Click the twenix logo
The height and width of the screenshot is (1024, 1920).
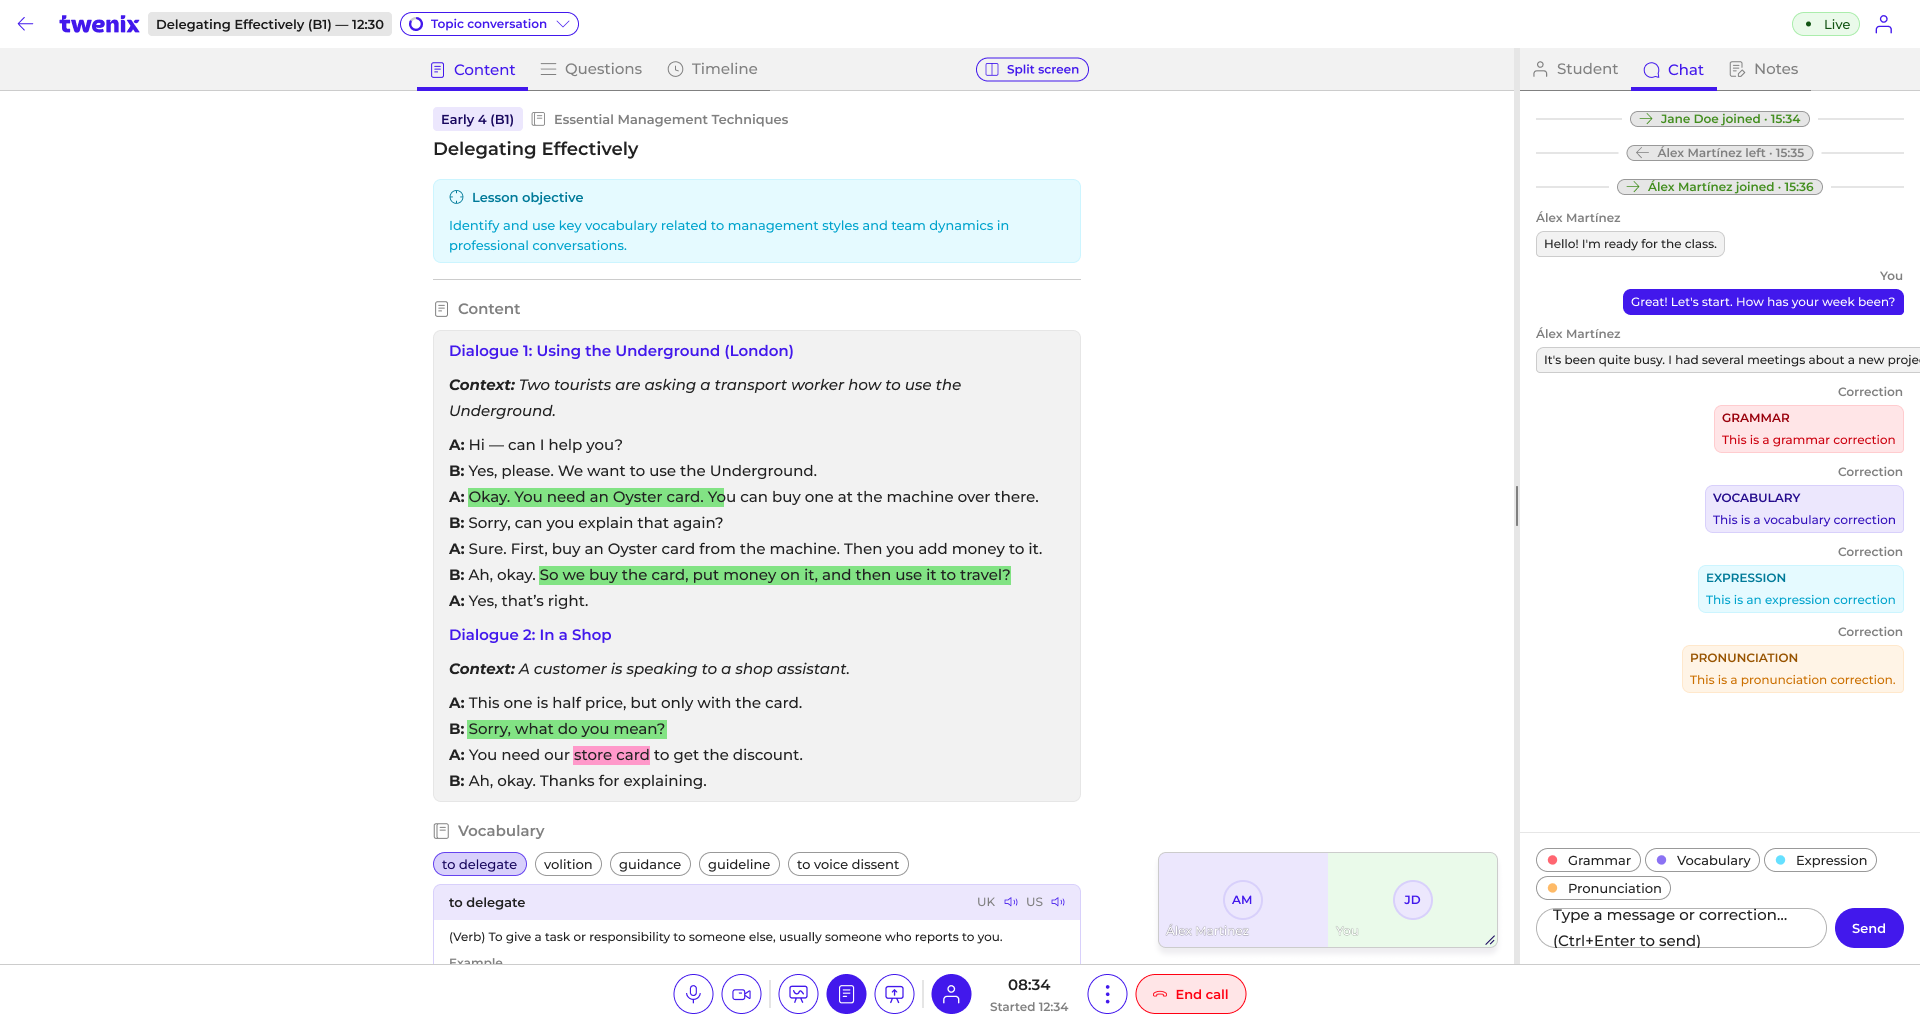[x=99, y=24]
